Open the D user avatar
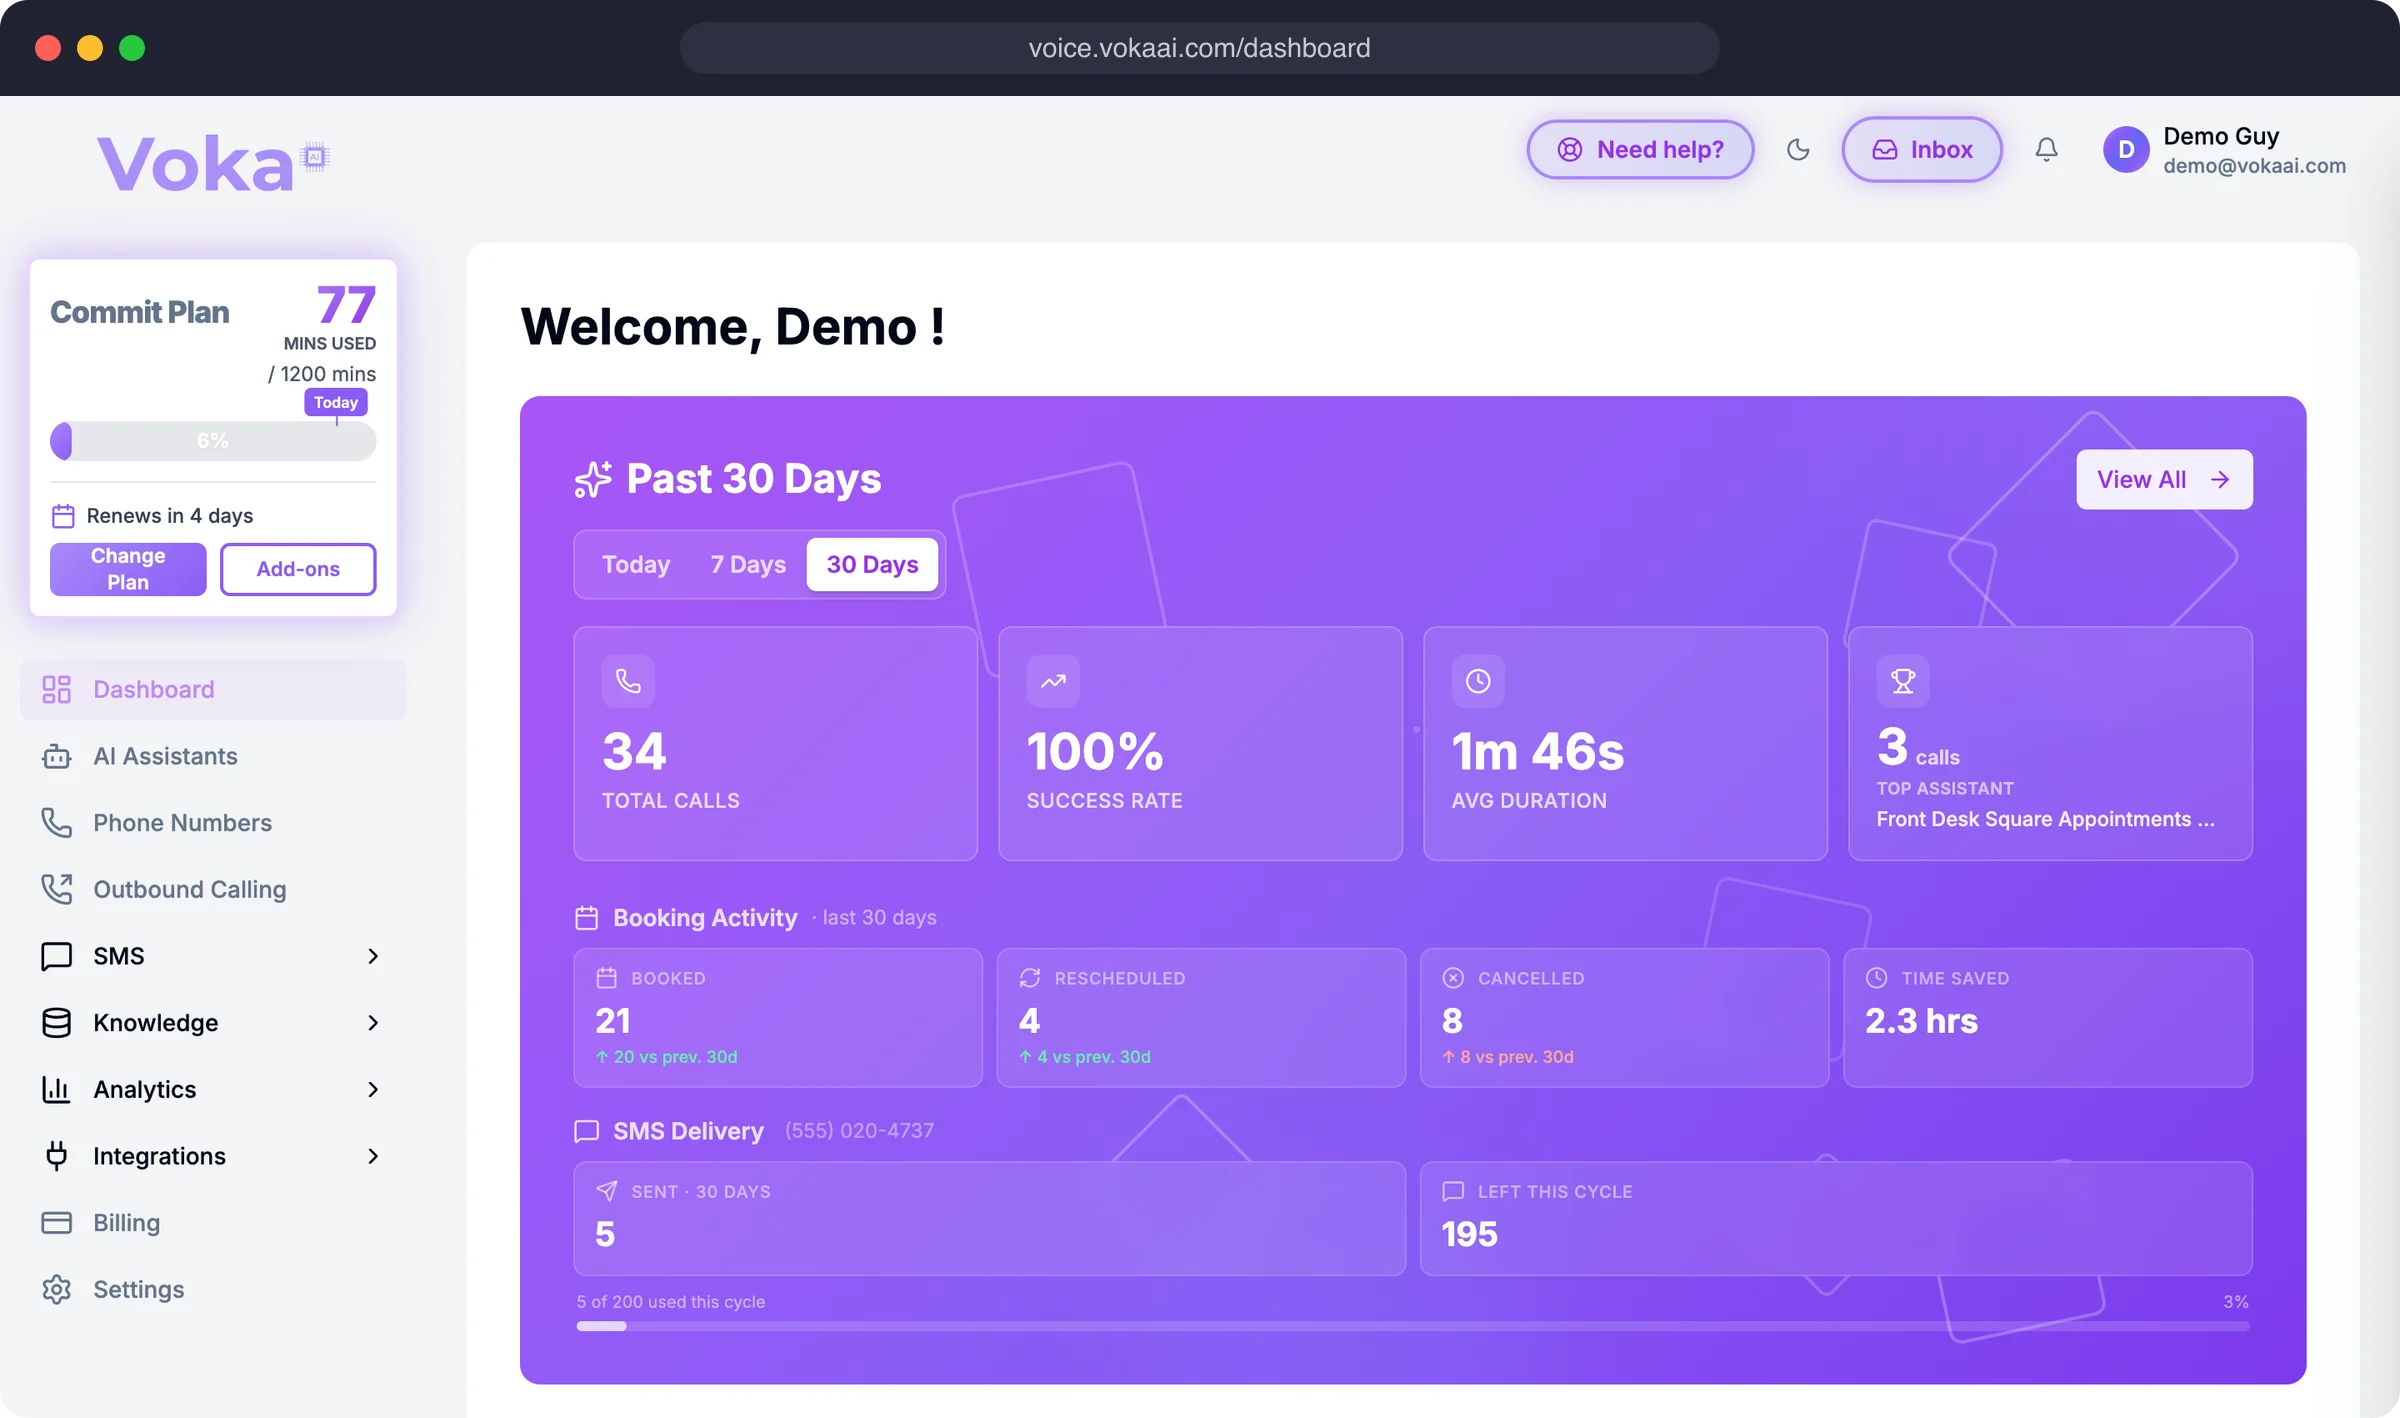 coord(2126,150)
